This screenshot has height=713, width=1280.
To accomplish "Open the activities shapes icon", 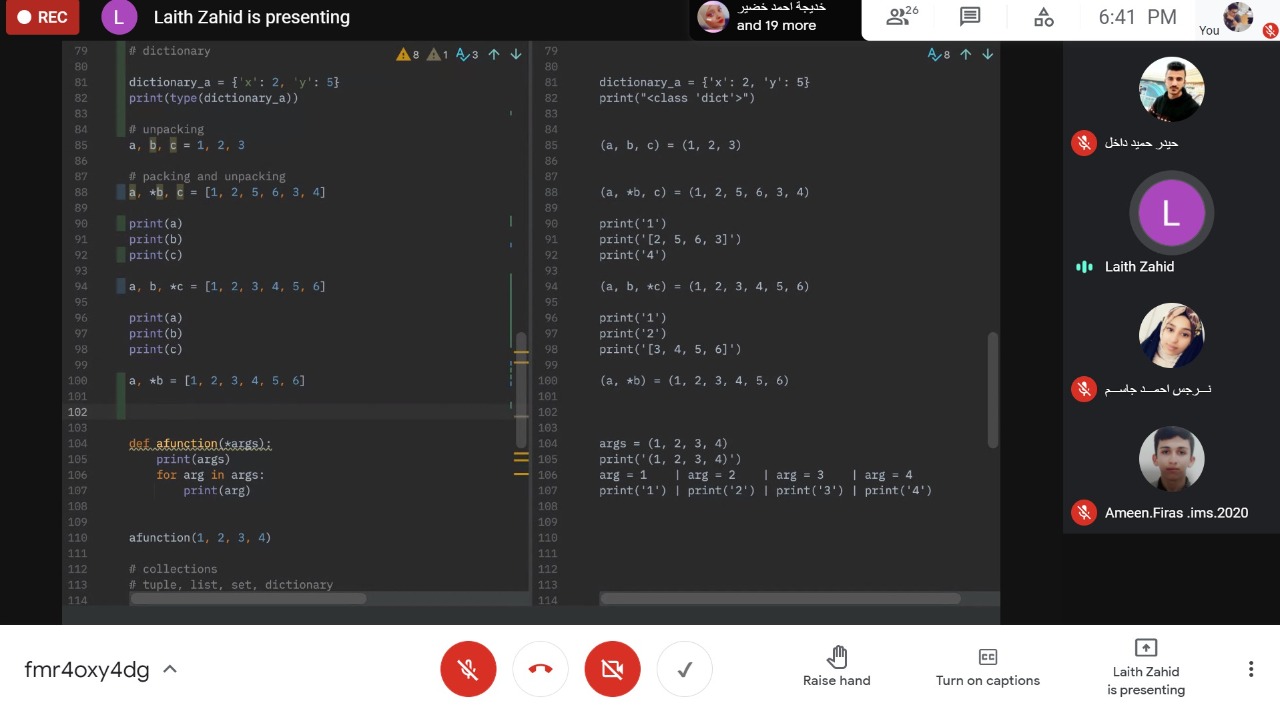I will [1043, 17].
